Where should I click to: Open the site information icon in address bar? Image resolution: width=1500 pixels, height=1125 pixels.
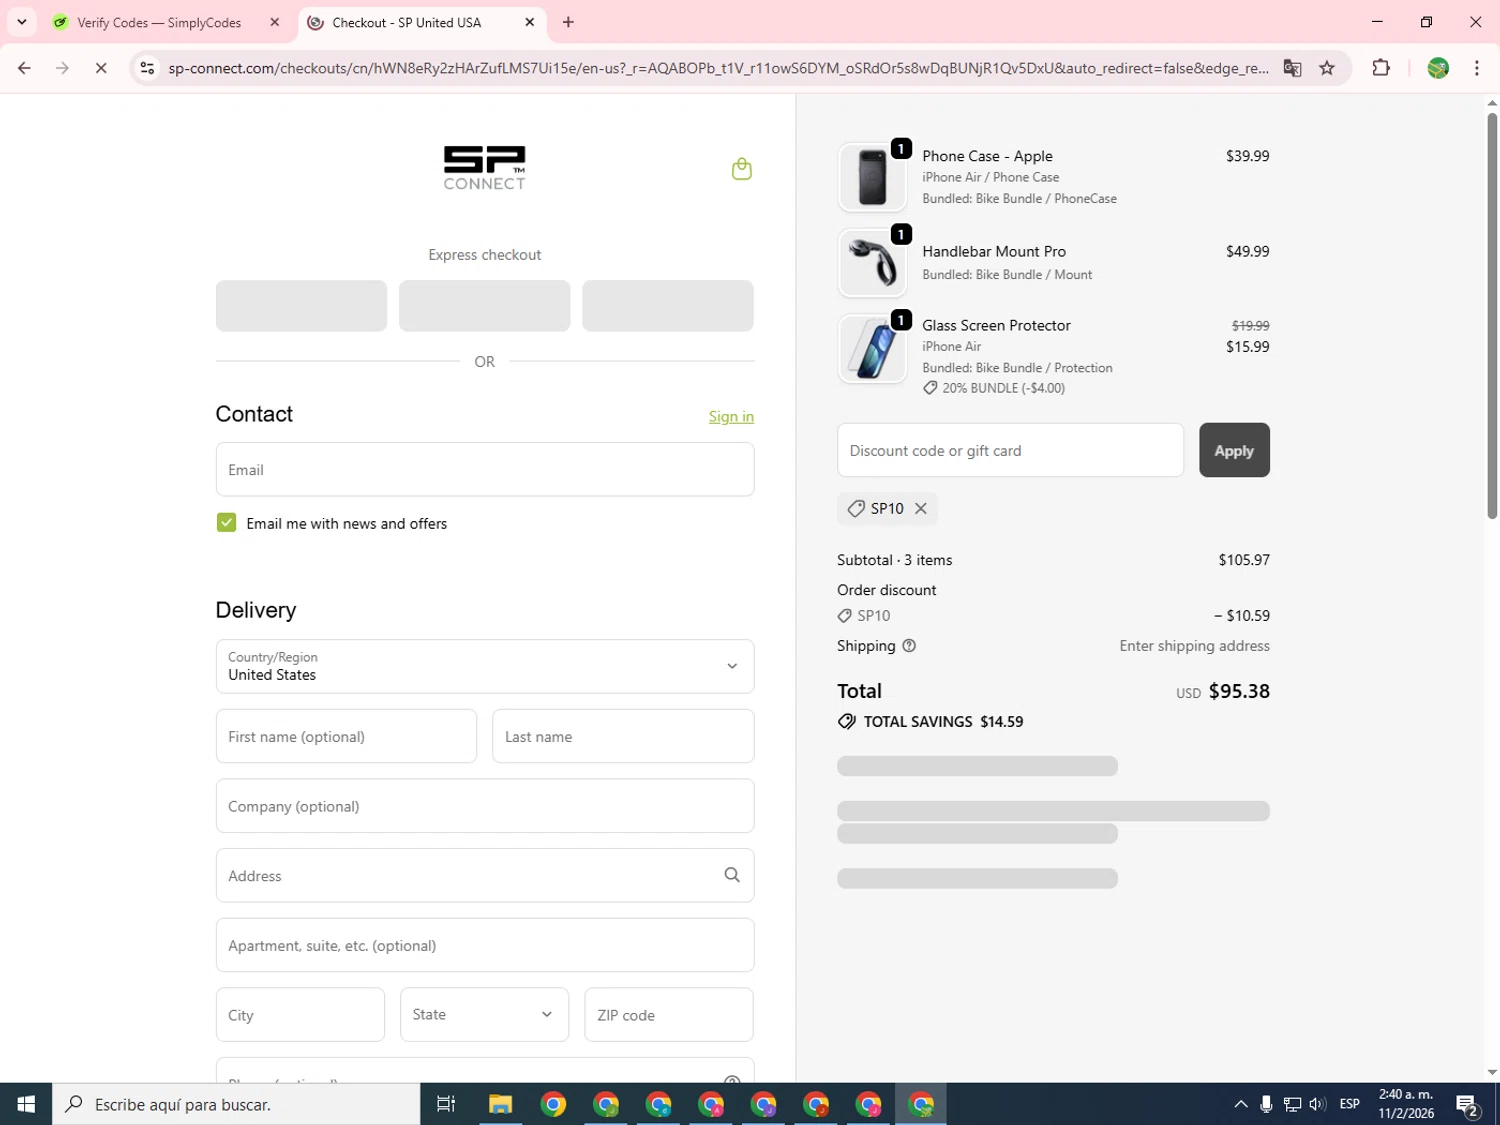click(147, 68)
